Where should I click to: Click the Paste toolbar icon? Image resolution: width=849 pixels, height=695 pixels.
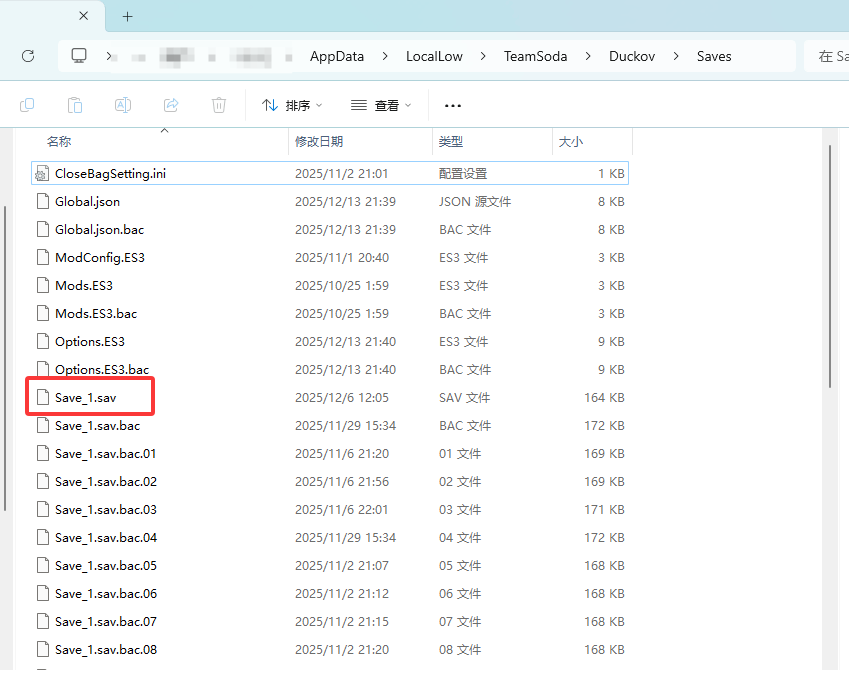pyautogui.click(x=75, y=105)
